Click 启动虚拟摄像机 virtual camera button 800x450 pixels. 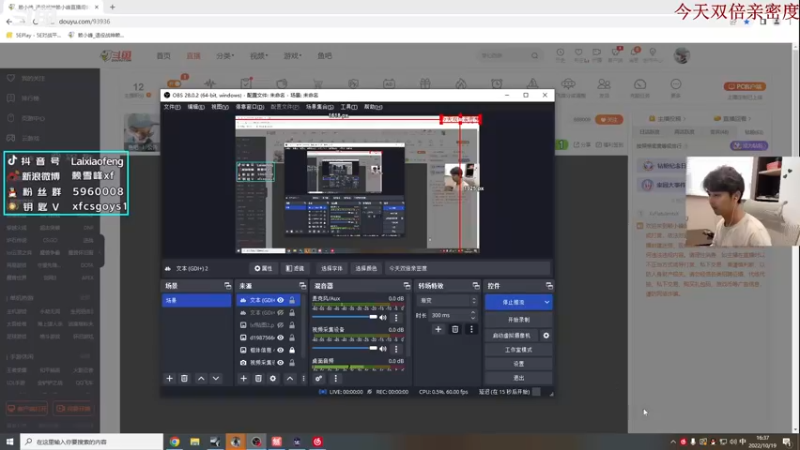(x=512, y=336)
